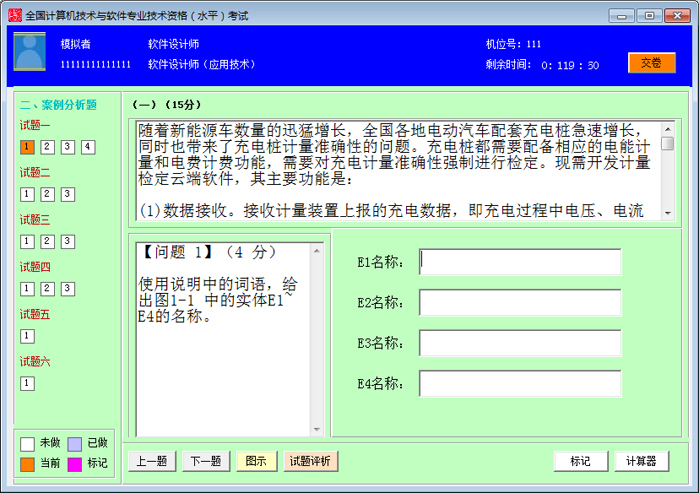This screenshot has height=493, width=699.
Task: Select question 1 under 试题四
Action: pos(27,288)
